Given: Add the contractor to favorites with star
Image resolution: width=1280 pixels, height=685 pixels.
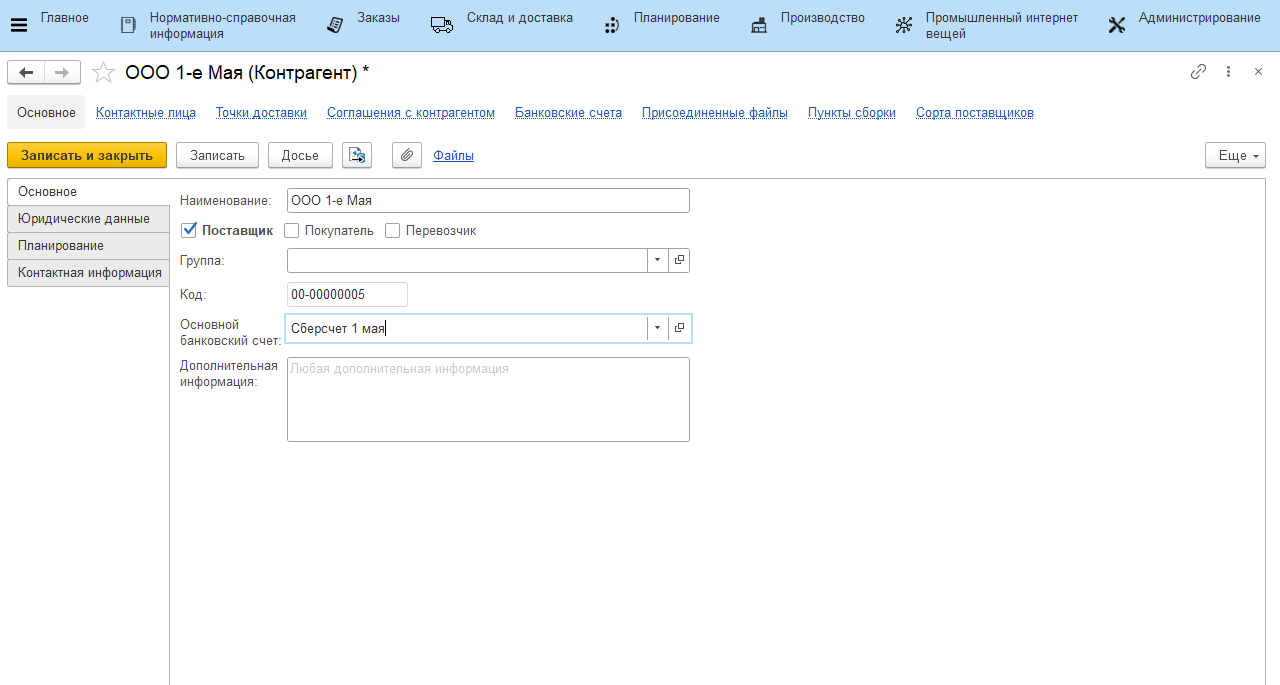Looking at the screenshot, I should (x=103, y=72).
